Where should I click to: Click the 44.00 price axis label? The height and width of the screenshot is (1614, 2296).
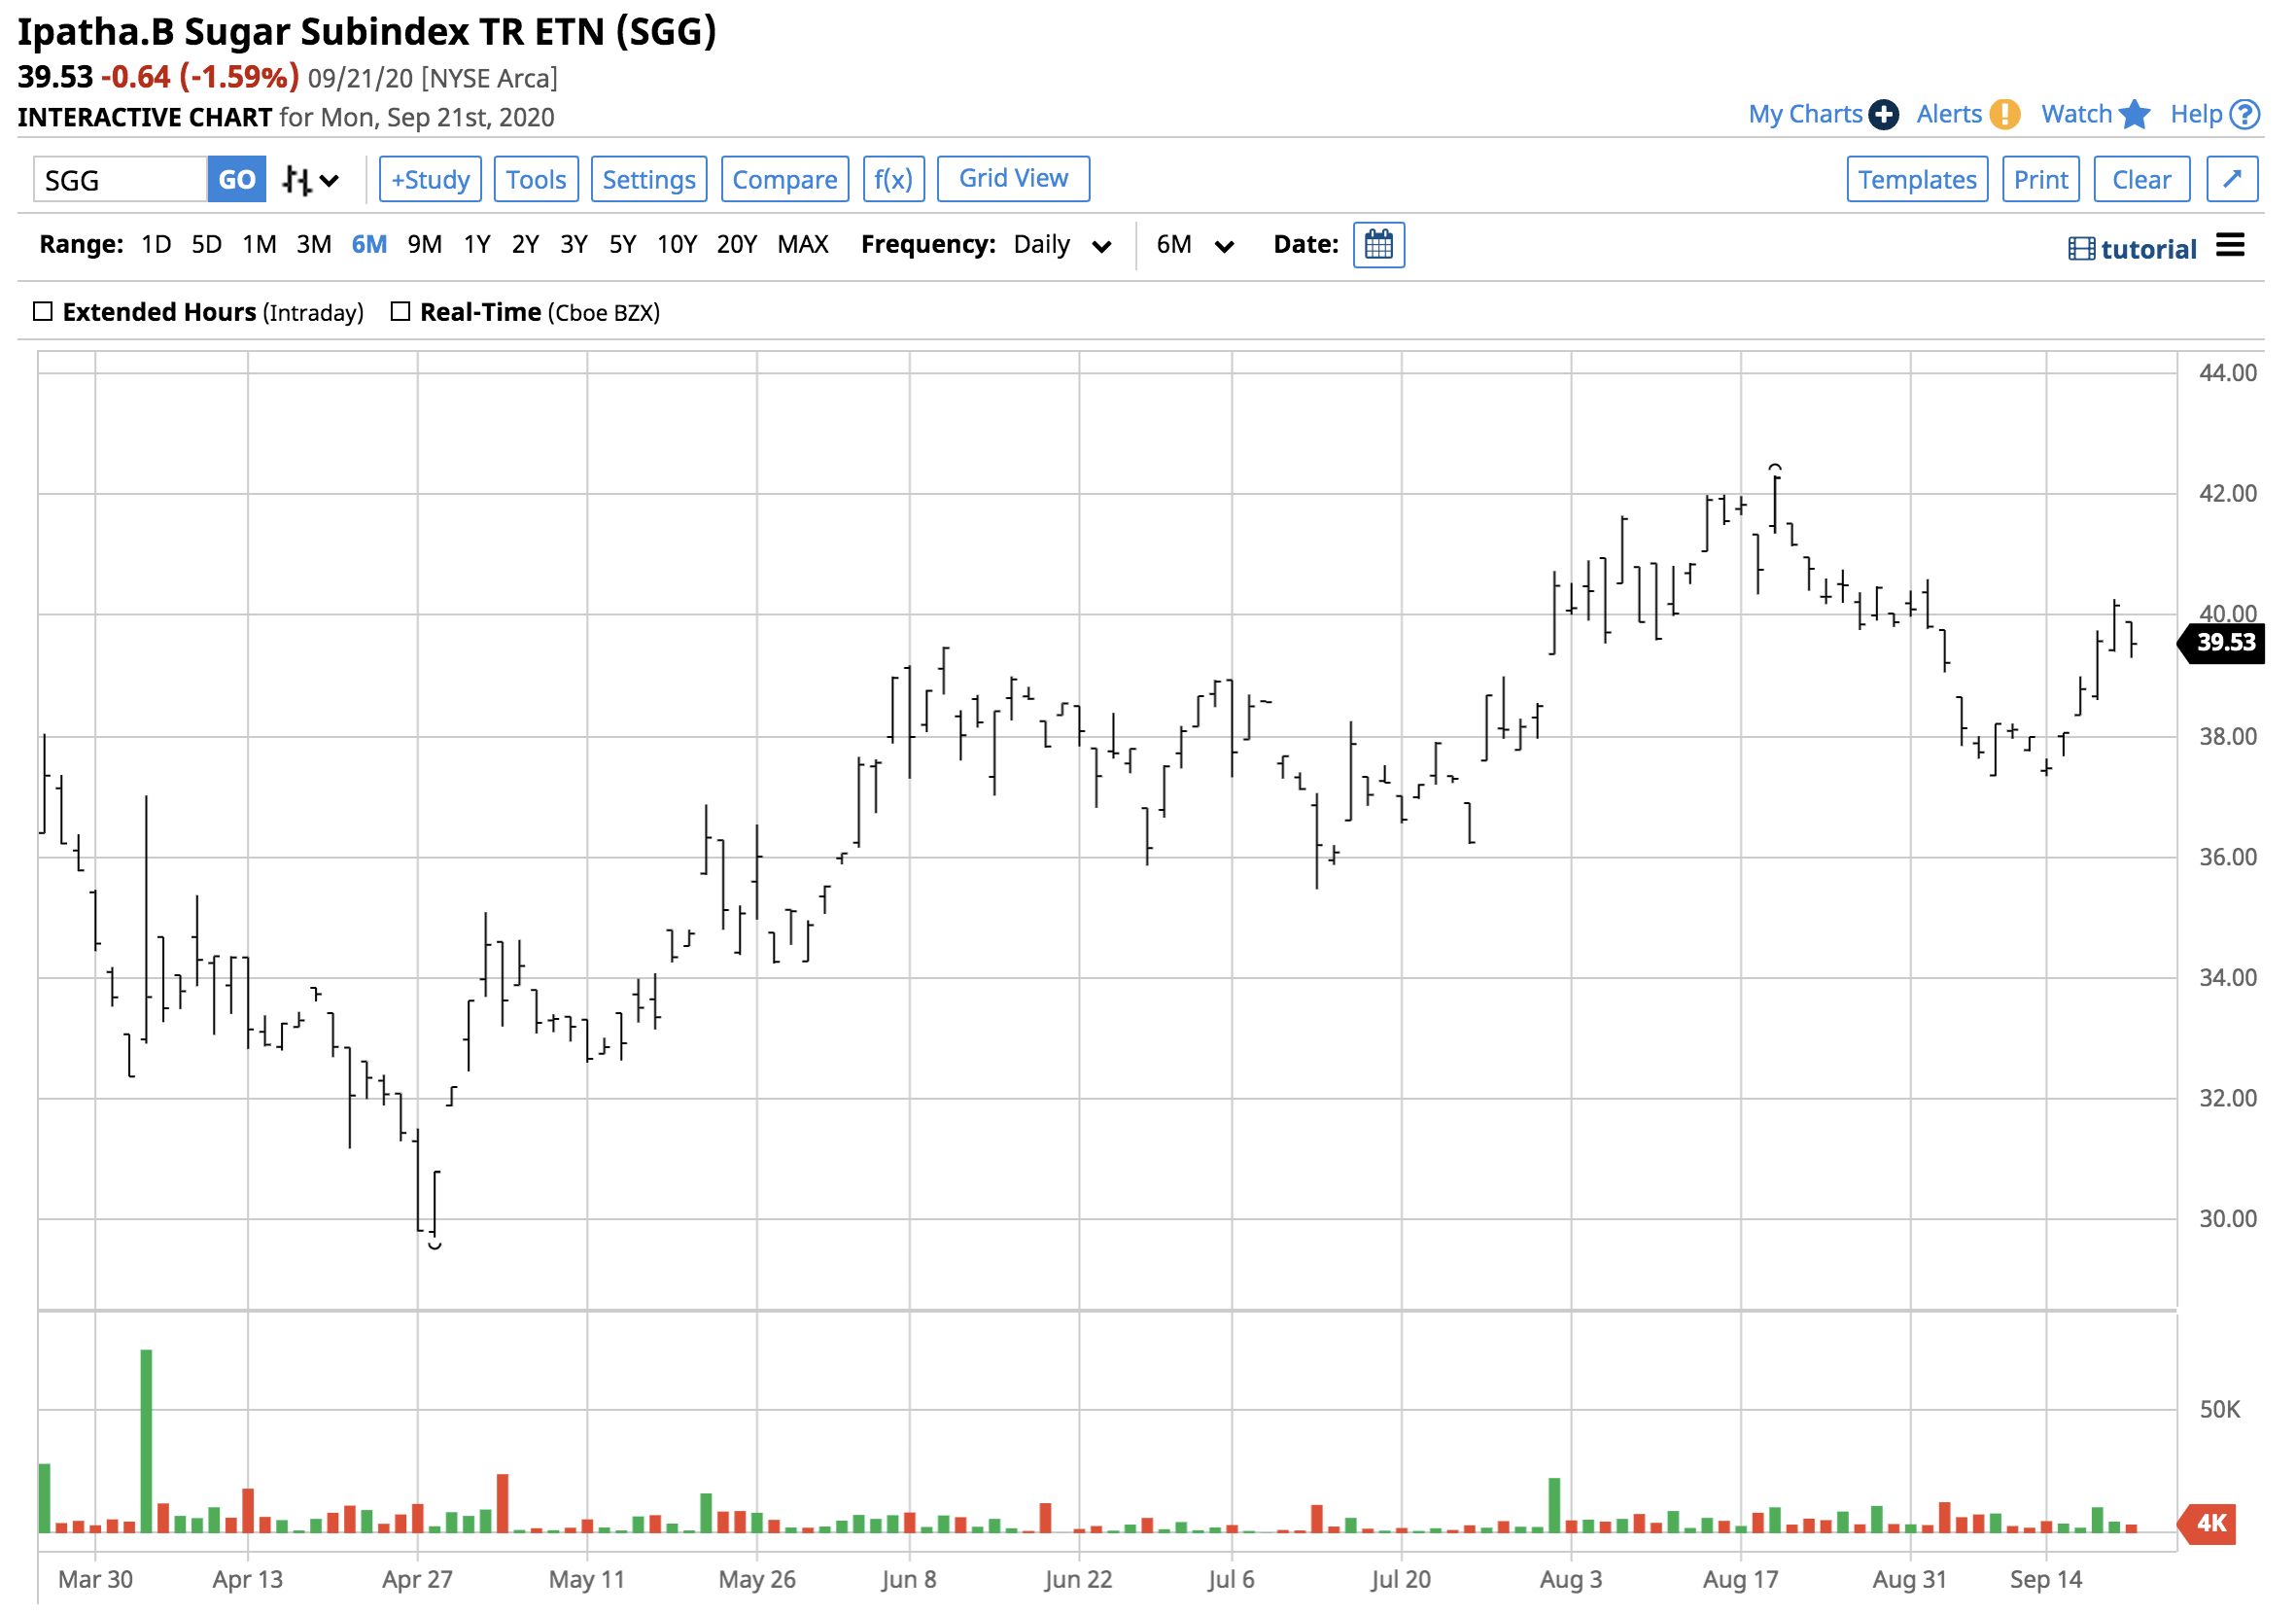[x=2227, y=373]
